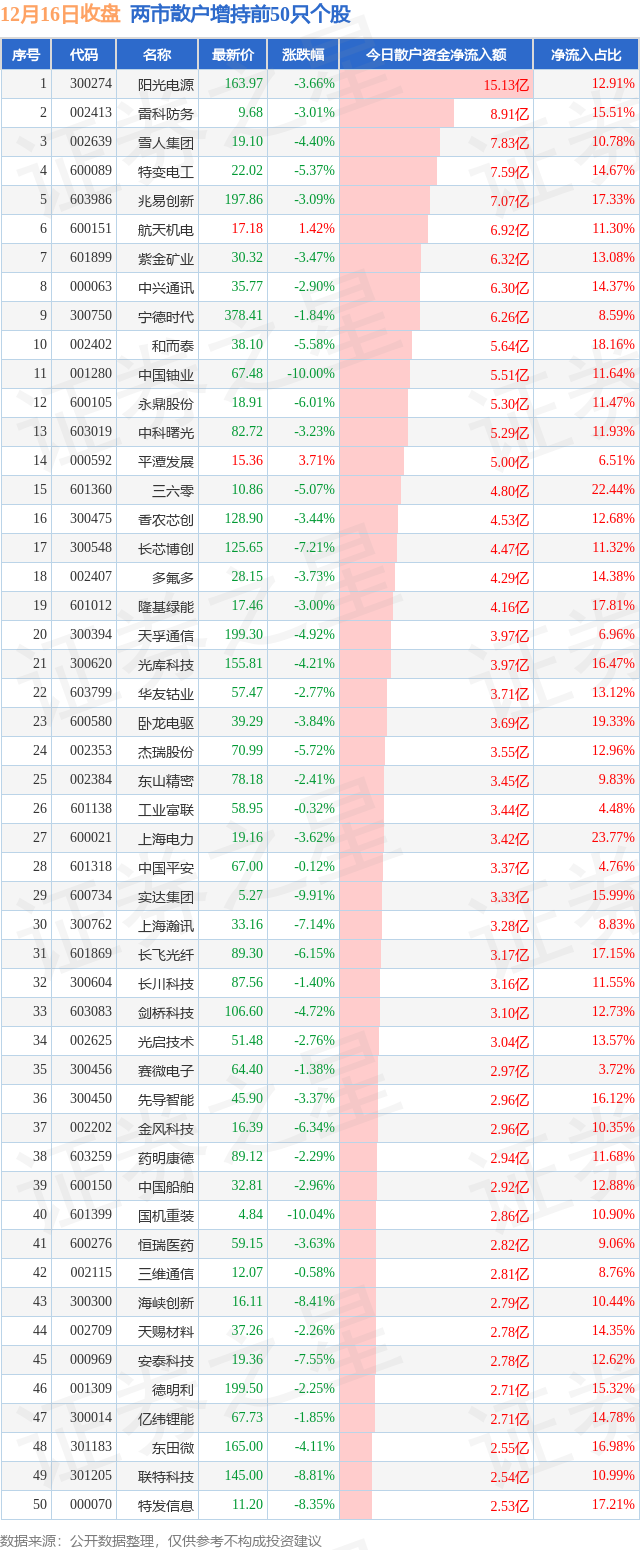Click 平潭发展 change value 3.71%
The height and width of the screenshot is (1550, 640).
317,461
